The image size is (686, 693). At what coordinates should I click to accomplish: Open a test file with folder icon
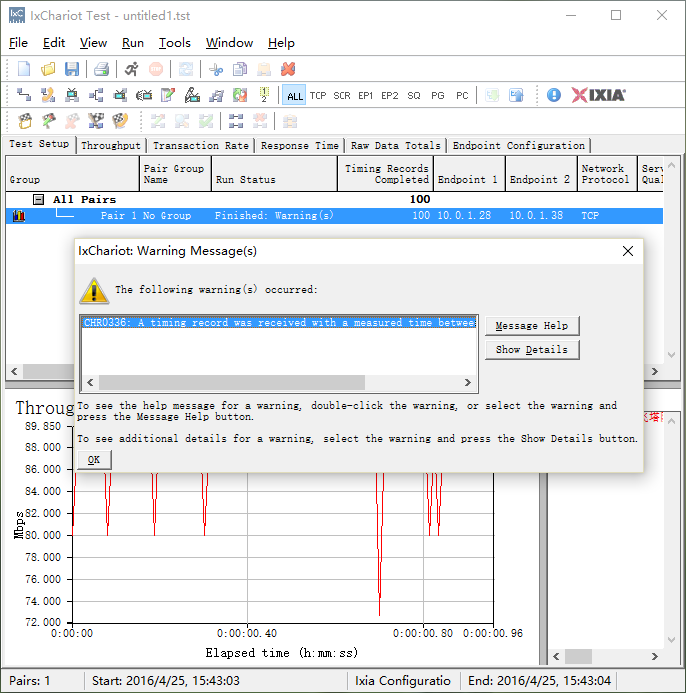(48, 69)
